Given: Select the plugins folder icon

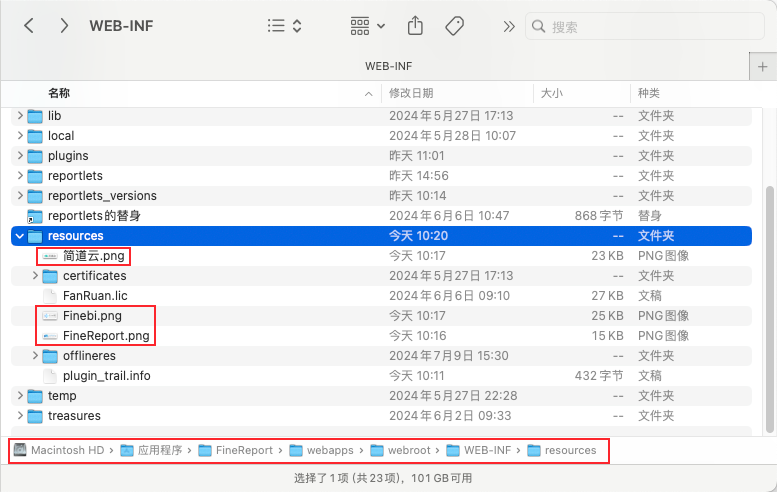Looking at the screenshot, I should [x=35, y=157].
